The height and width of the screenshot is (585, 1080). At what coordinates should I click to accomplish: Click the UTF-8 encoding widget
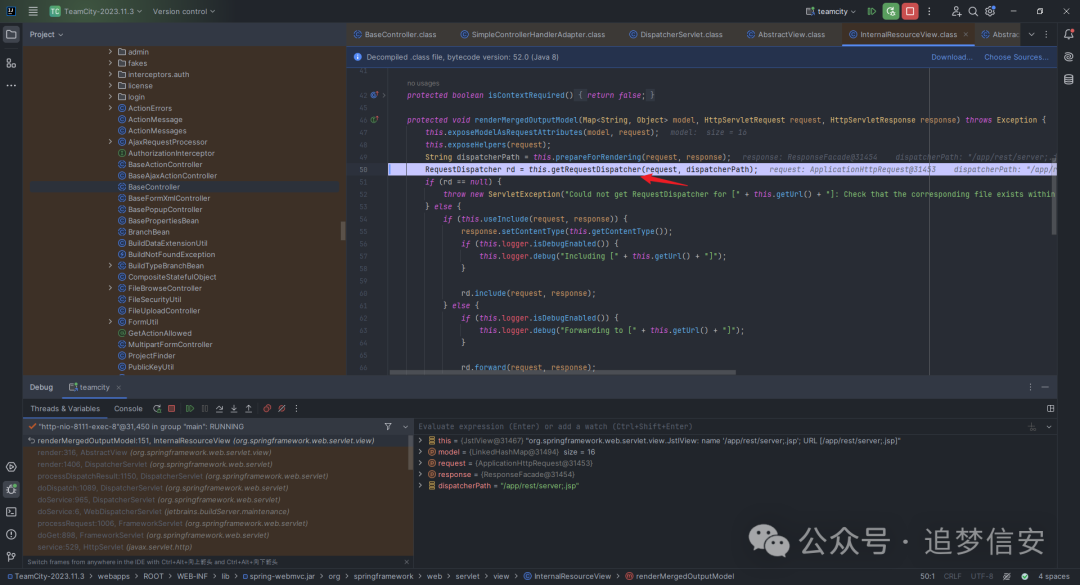(982, 576)
